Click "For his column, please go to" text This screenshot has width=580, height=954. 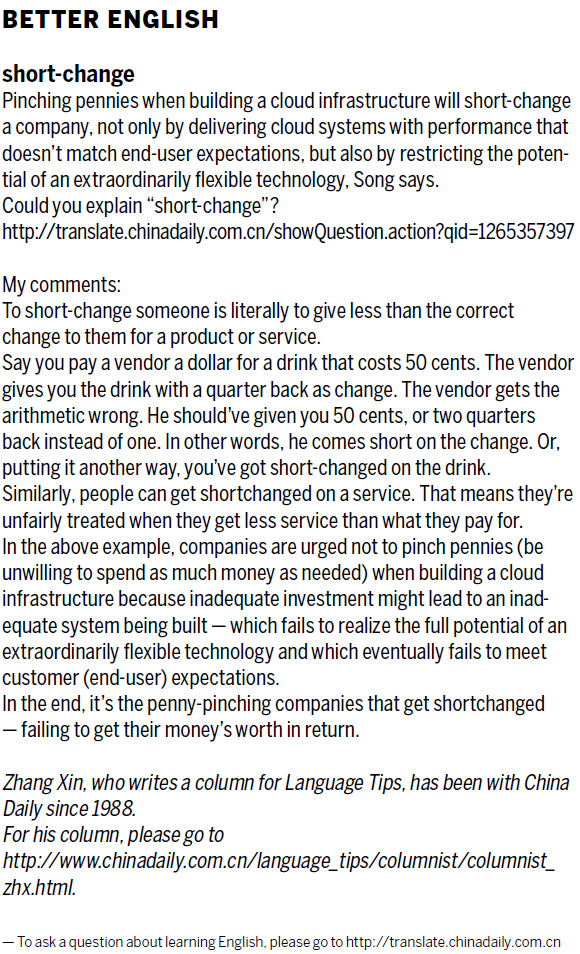tap(113, 835)
